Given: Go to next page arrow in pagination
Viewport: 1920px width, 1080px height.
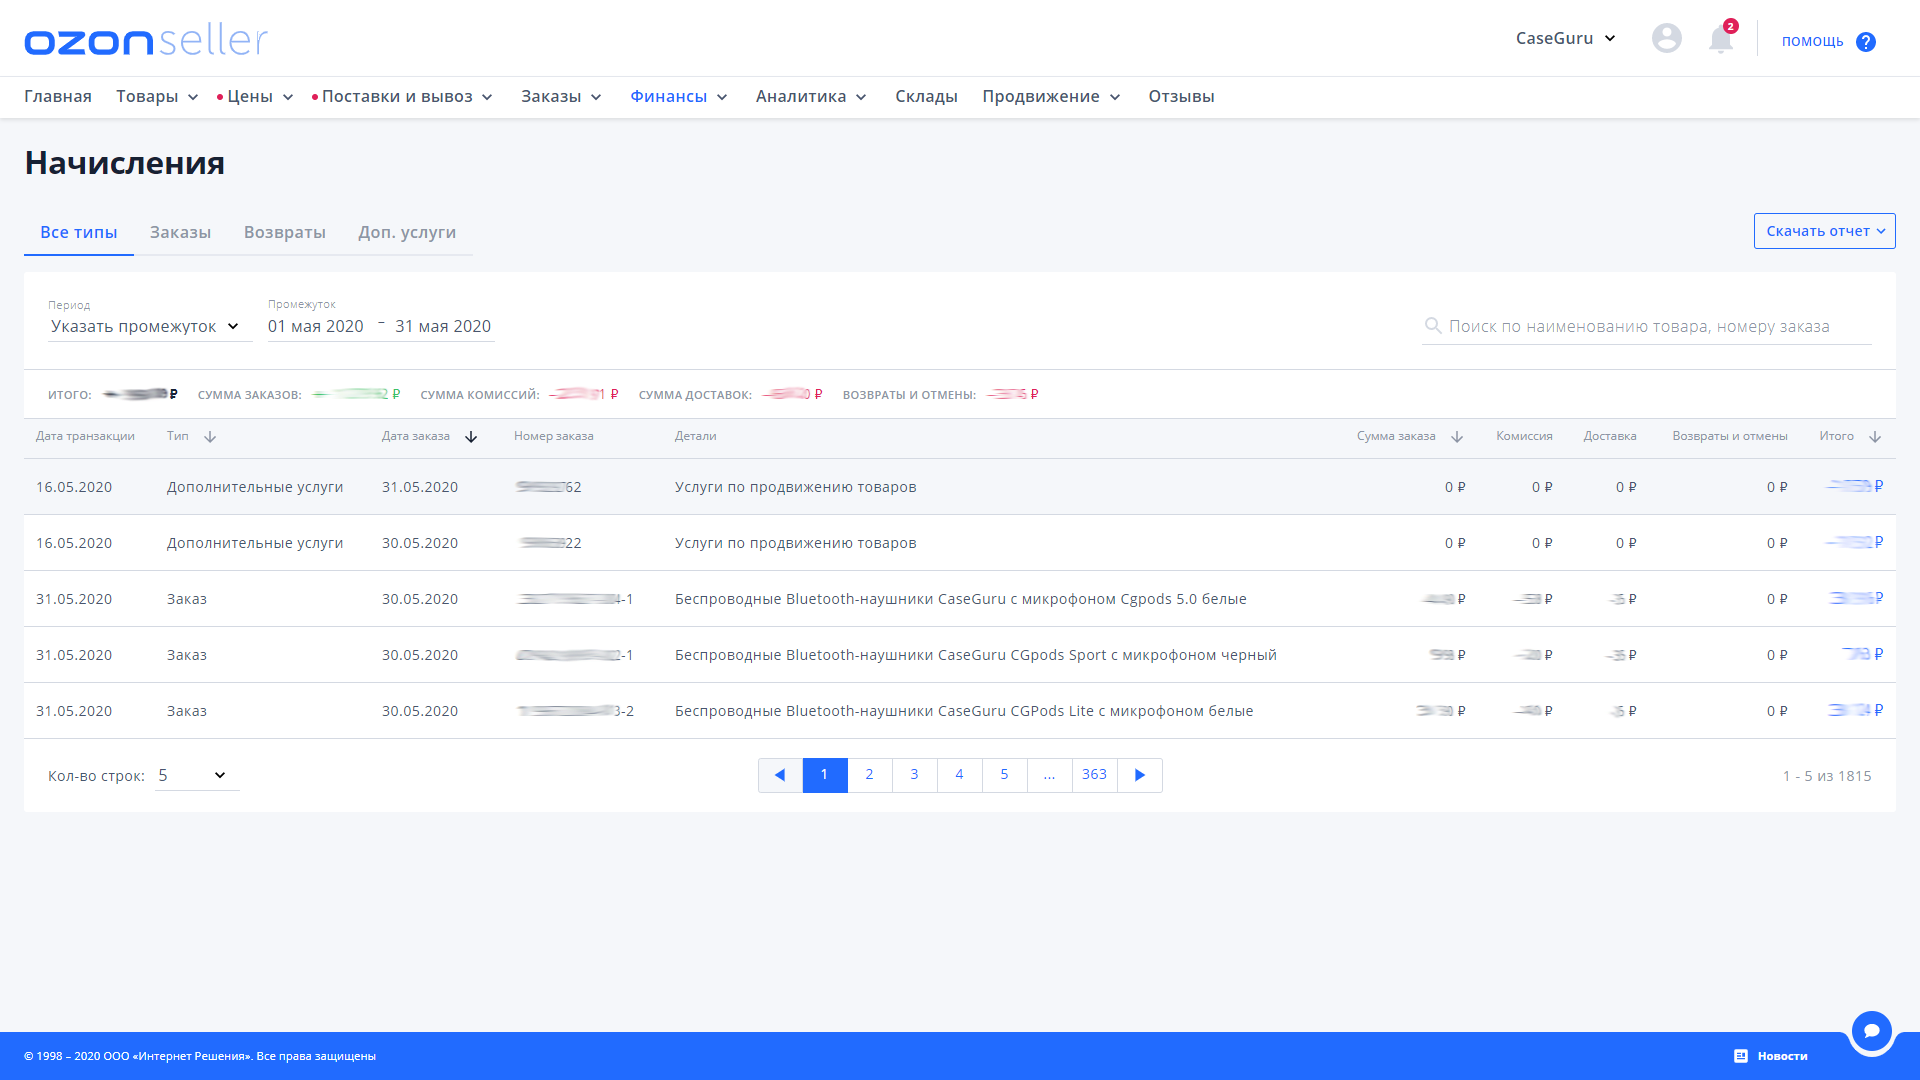Looking at the screenshot, I should [x=1139, y=775].
